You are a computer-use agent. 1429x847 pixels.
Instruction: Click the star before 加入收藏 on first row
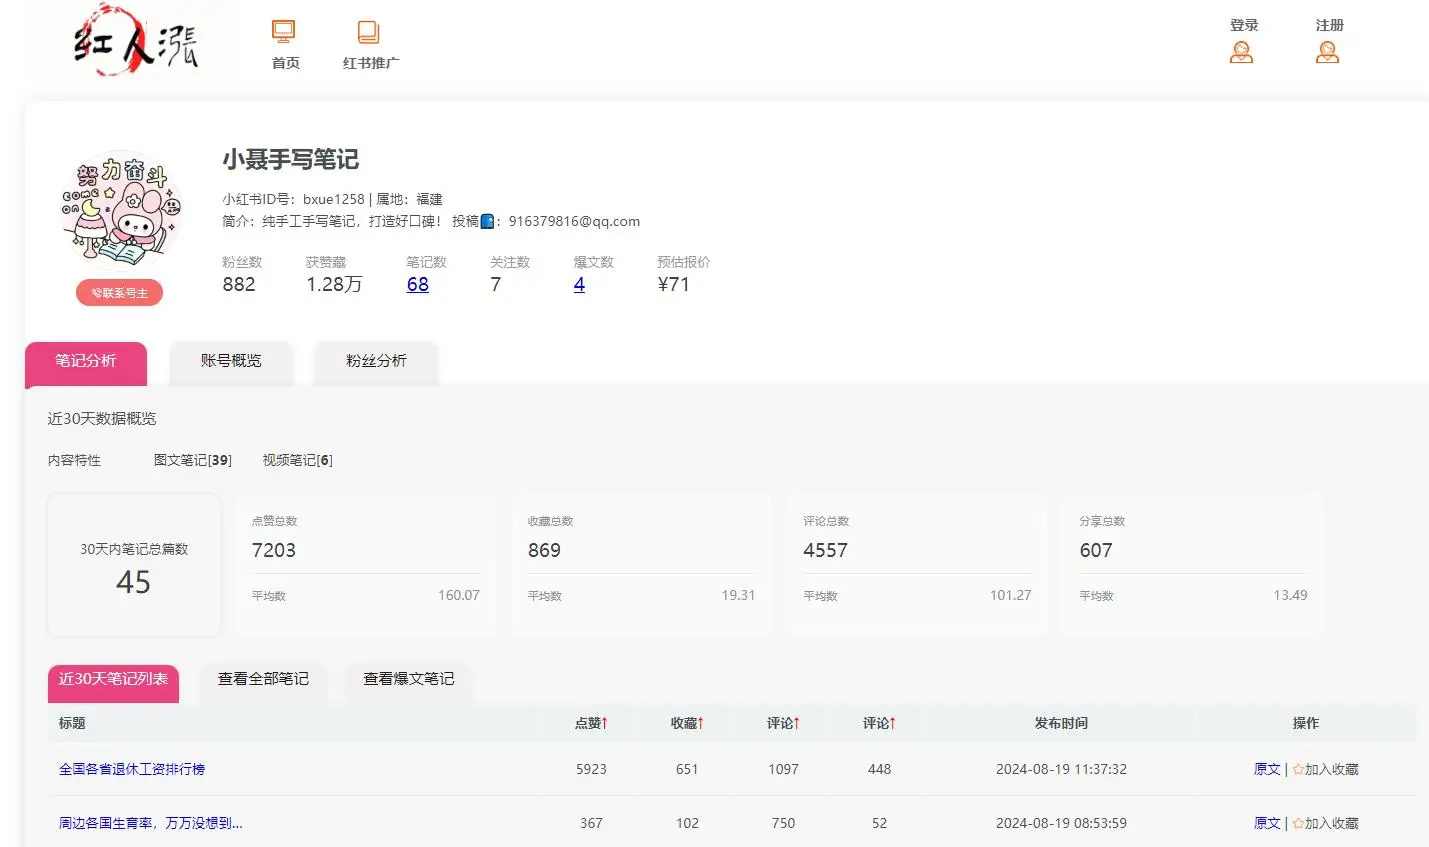(1297, 769)
